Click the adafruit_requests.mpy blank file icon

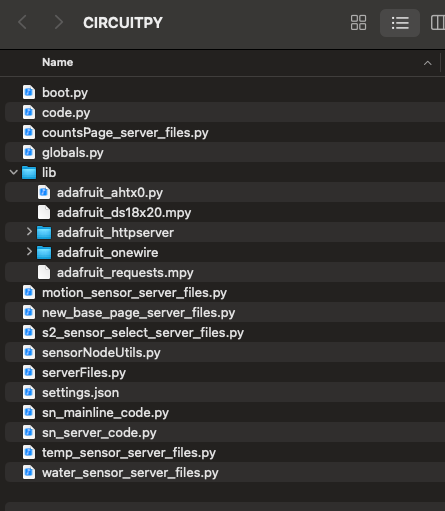coord(44,272)
